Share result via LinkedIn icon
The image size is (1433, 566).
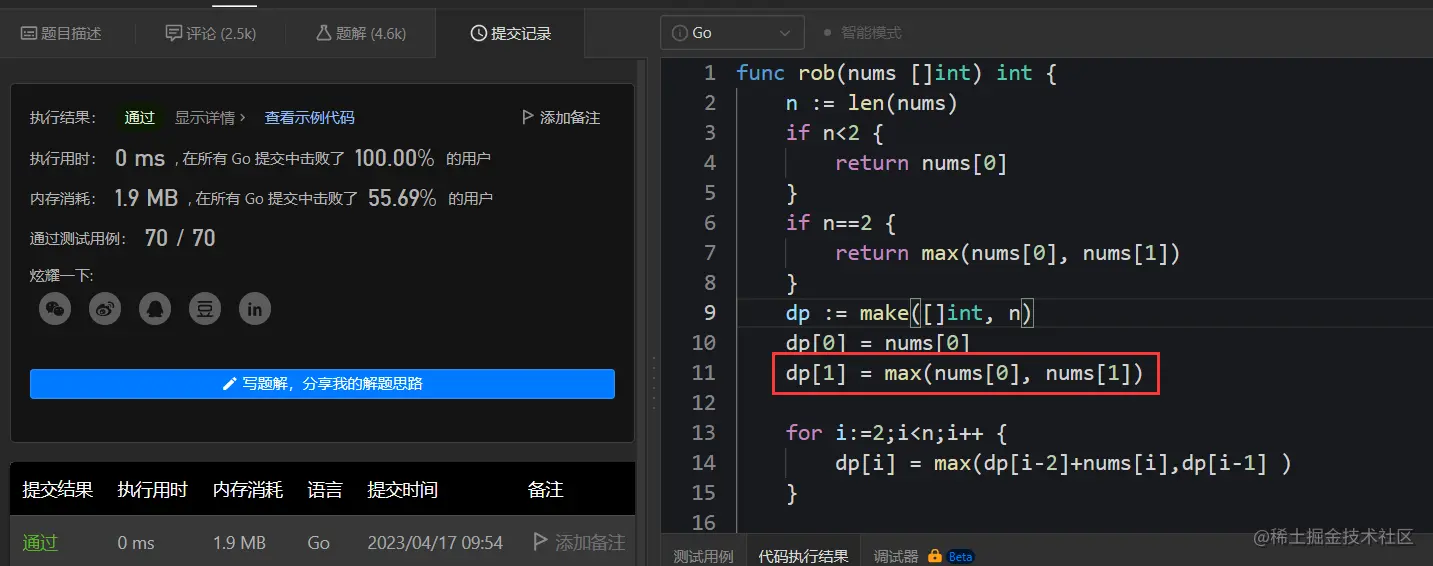(255, 309)
